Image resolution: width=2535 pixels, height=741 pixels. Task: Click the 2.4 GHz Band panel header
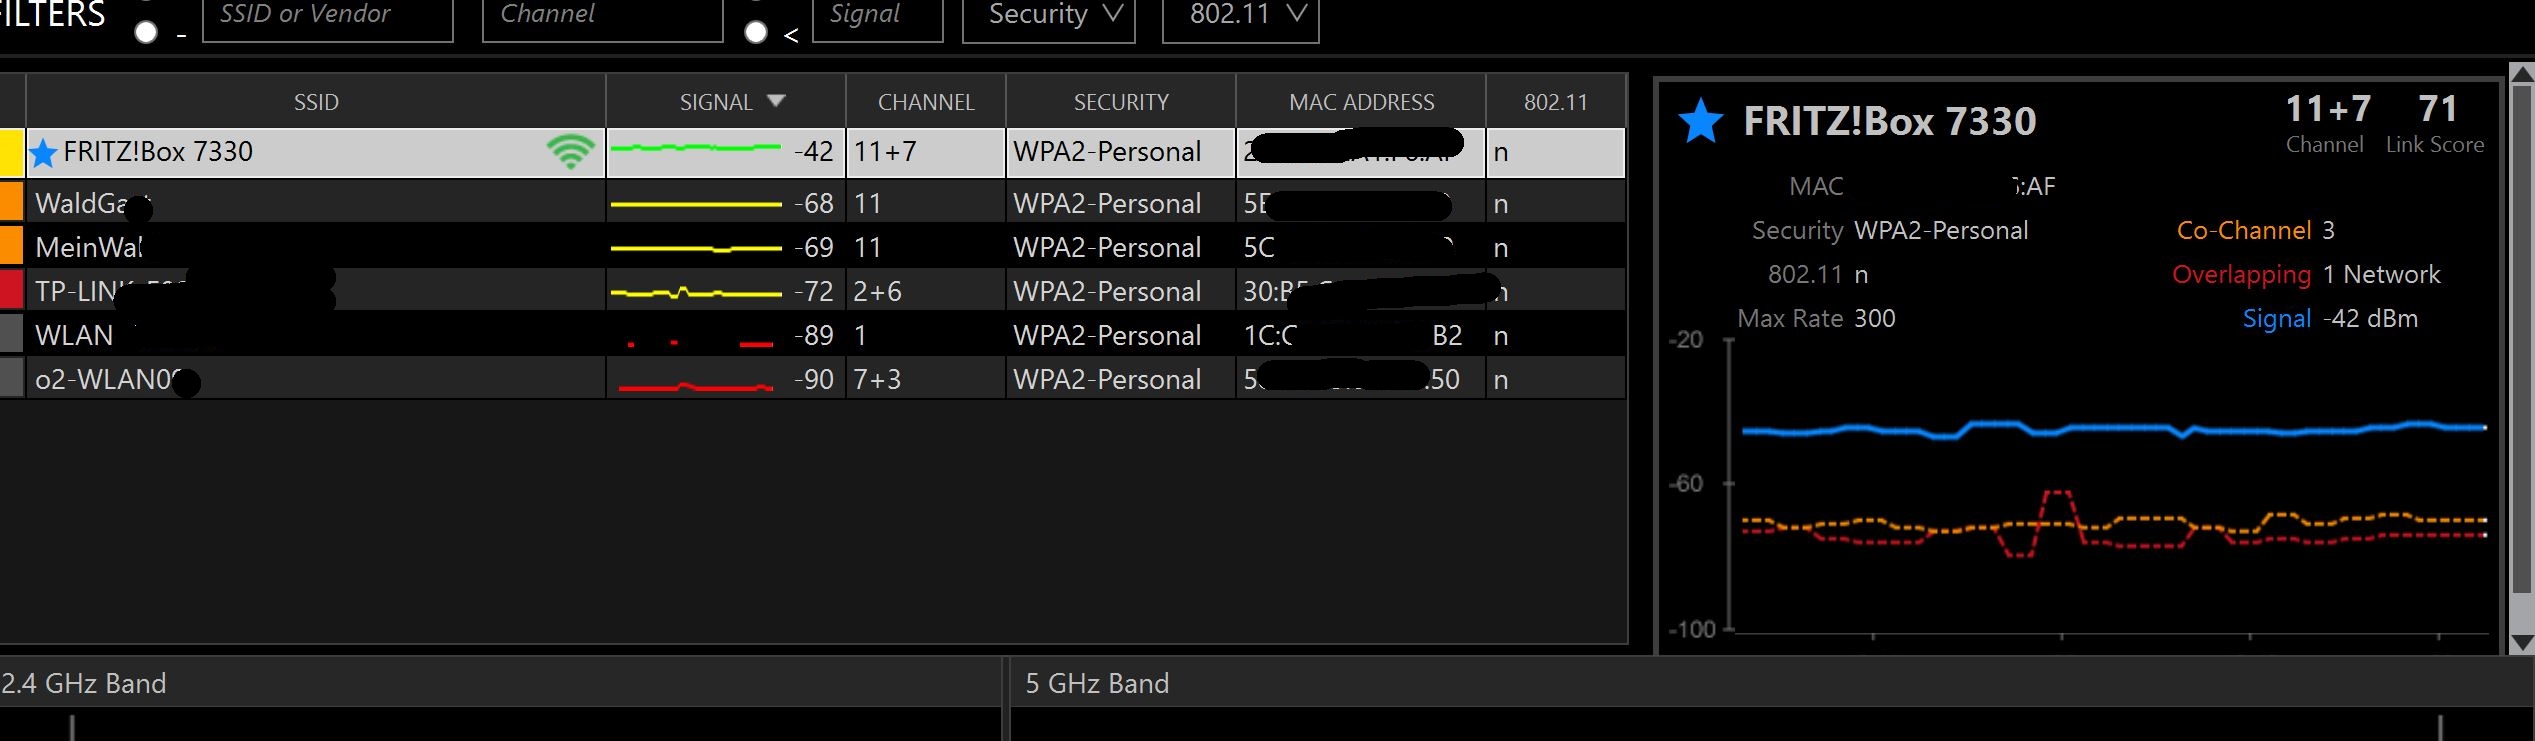[x=500, y=683]
